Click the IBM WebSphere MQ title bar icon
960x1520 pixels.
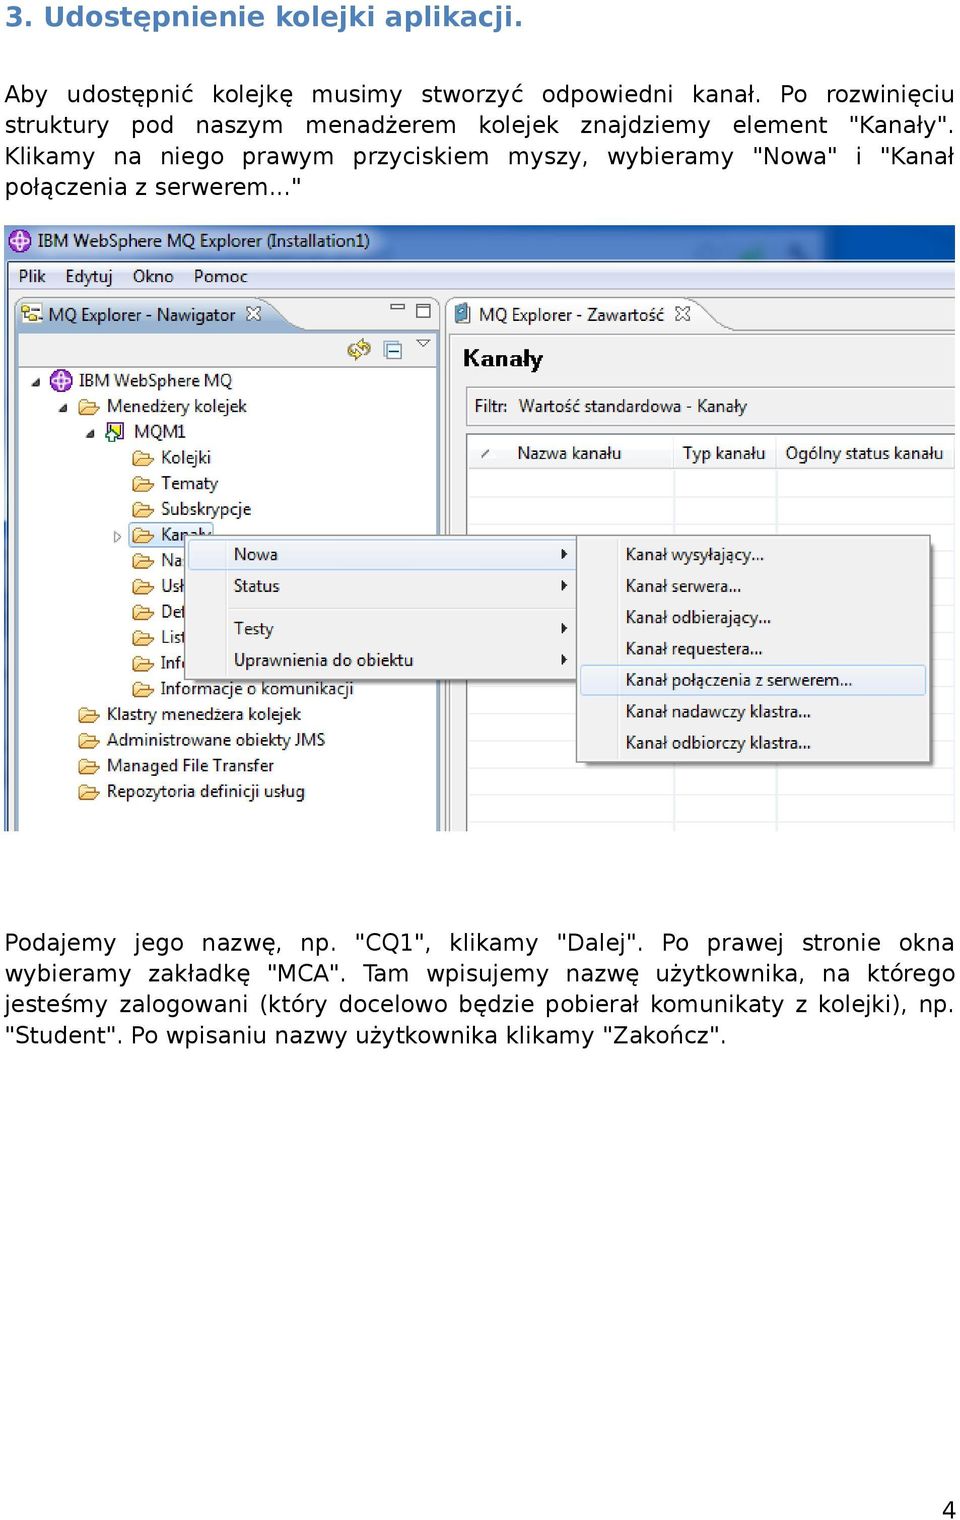point(20,241)
